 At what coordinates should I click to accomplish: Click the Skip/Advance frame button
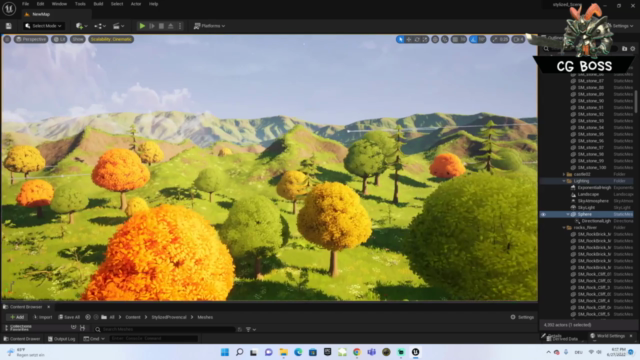[x=152, y=26]
